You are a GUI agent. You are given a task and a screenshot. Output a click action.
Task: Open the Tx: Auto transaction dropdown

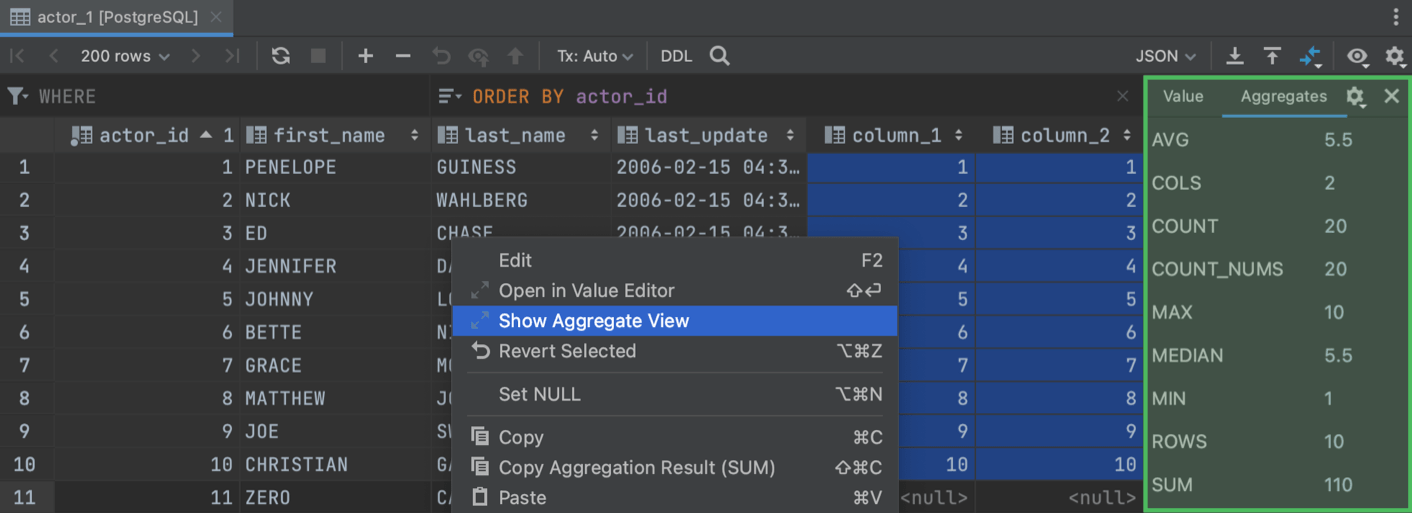(595, 56)
